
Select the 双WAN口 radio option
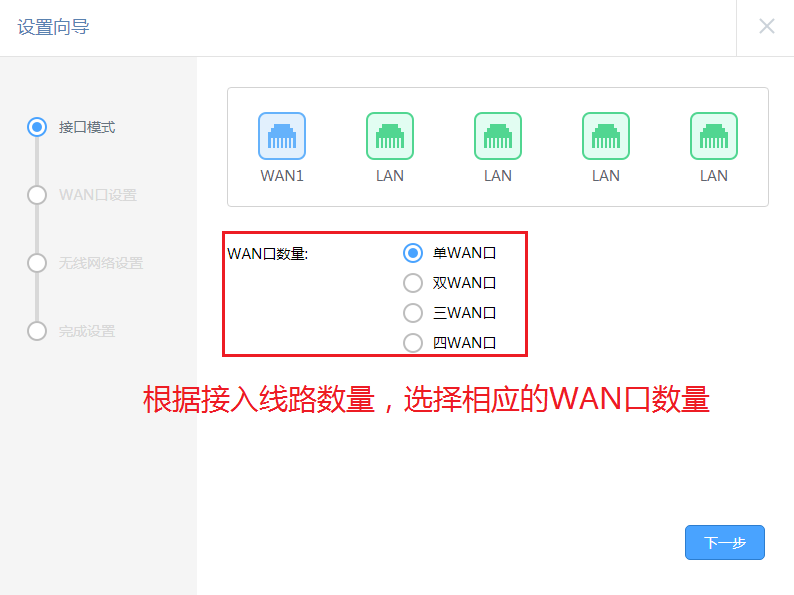click(413, 283)
